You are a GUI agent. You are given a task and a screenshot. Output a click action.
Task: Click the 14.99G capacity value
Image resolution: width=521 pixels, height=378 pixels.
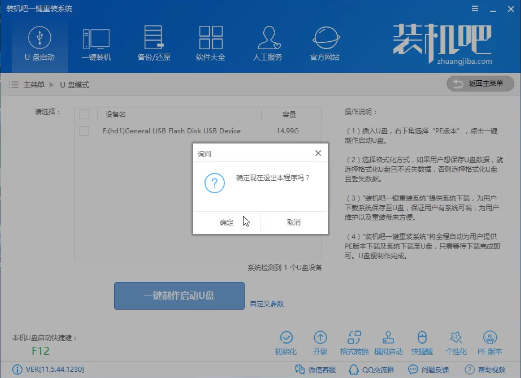click(288, 131)
